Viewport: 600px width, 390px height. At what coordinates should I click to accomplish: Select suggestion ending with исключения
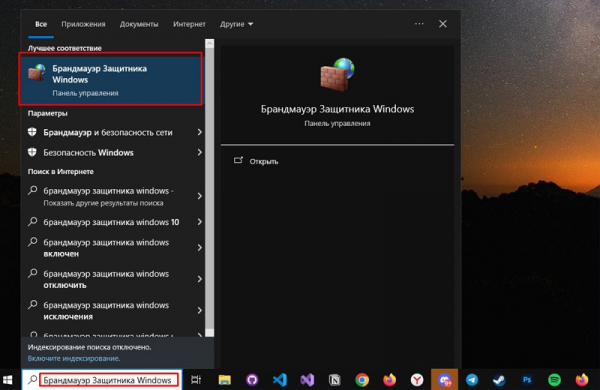113,310
